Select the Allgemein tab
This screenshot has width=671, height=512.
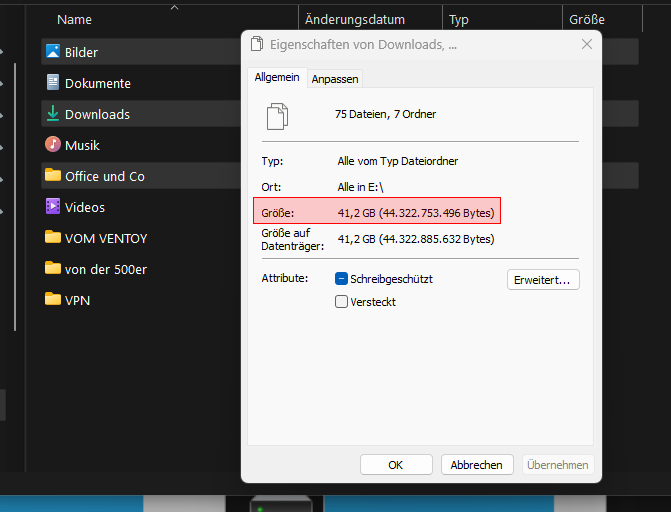pos(277,77)
